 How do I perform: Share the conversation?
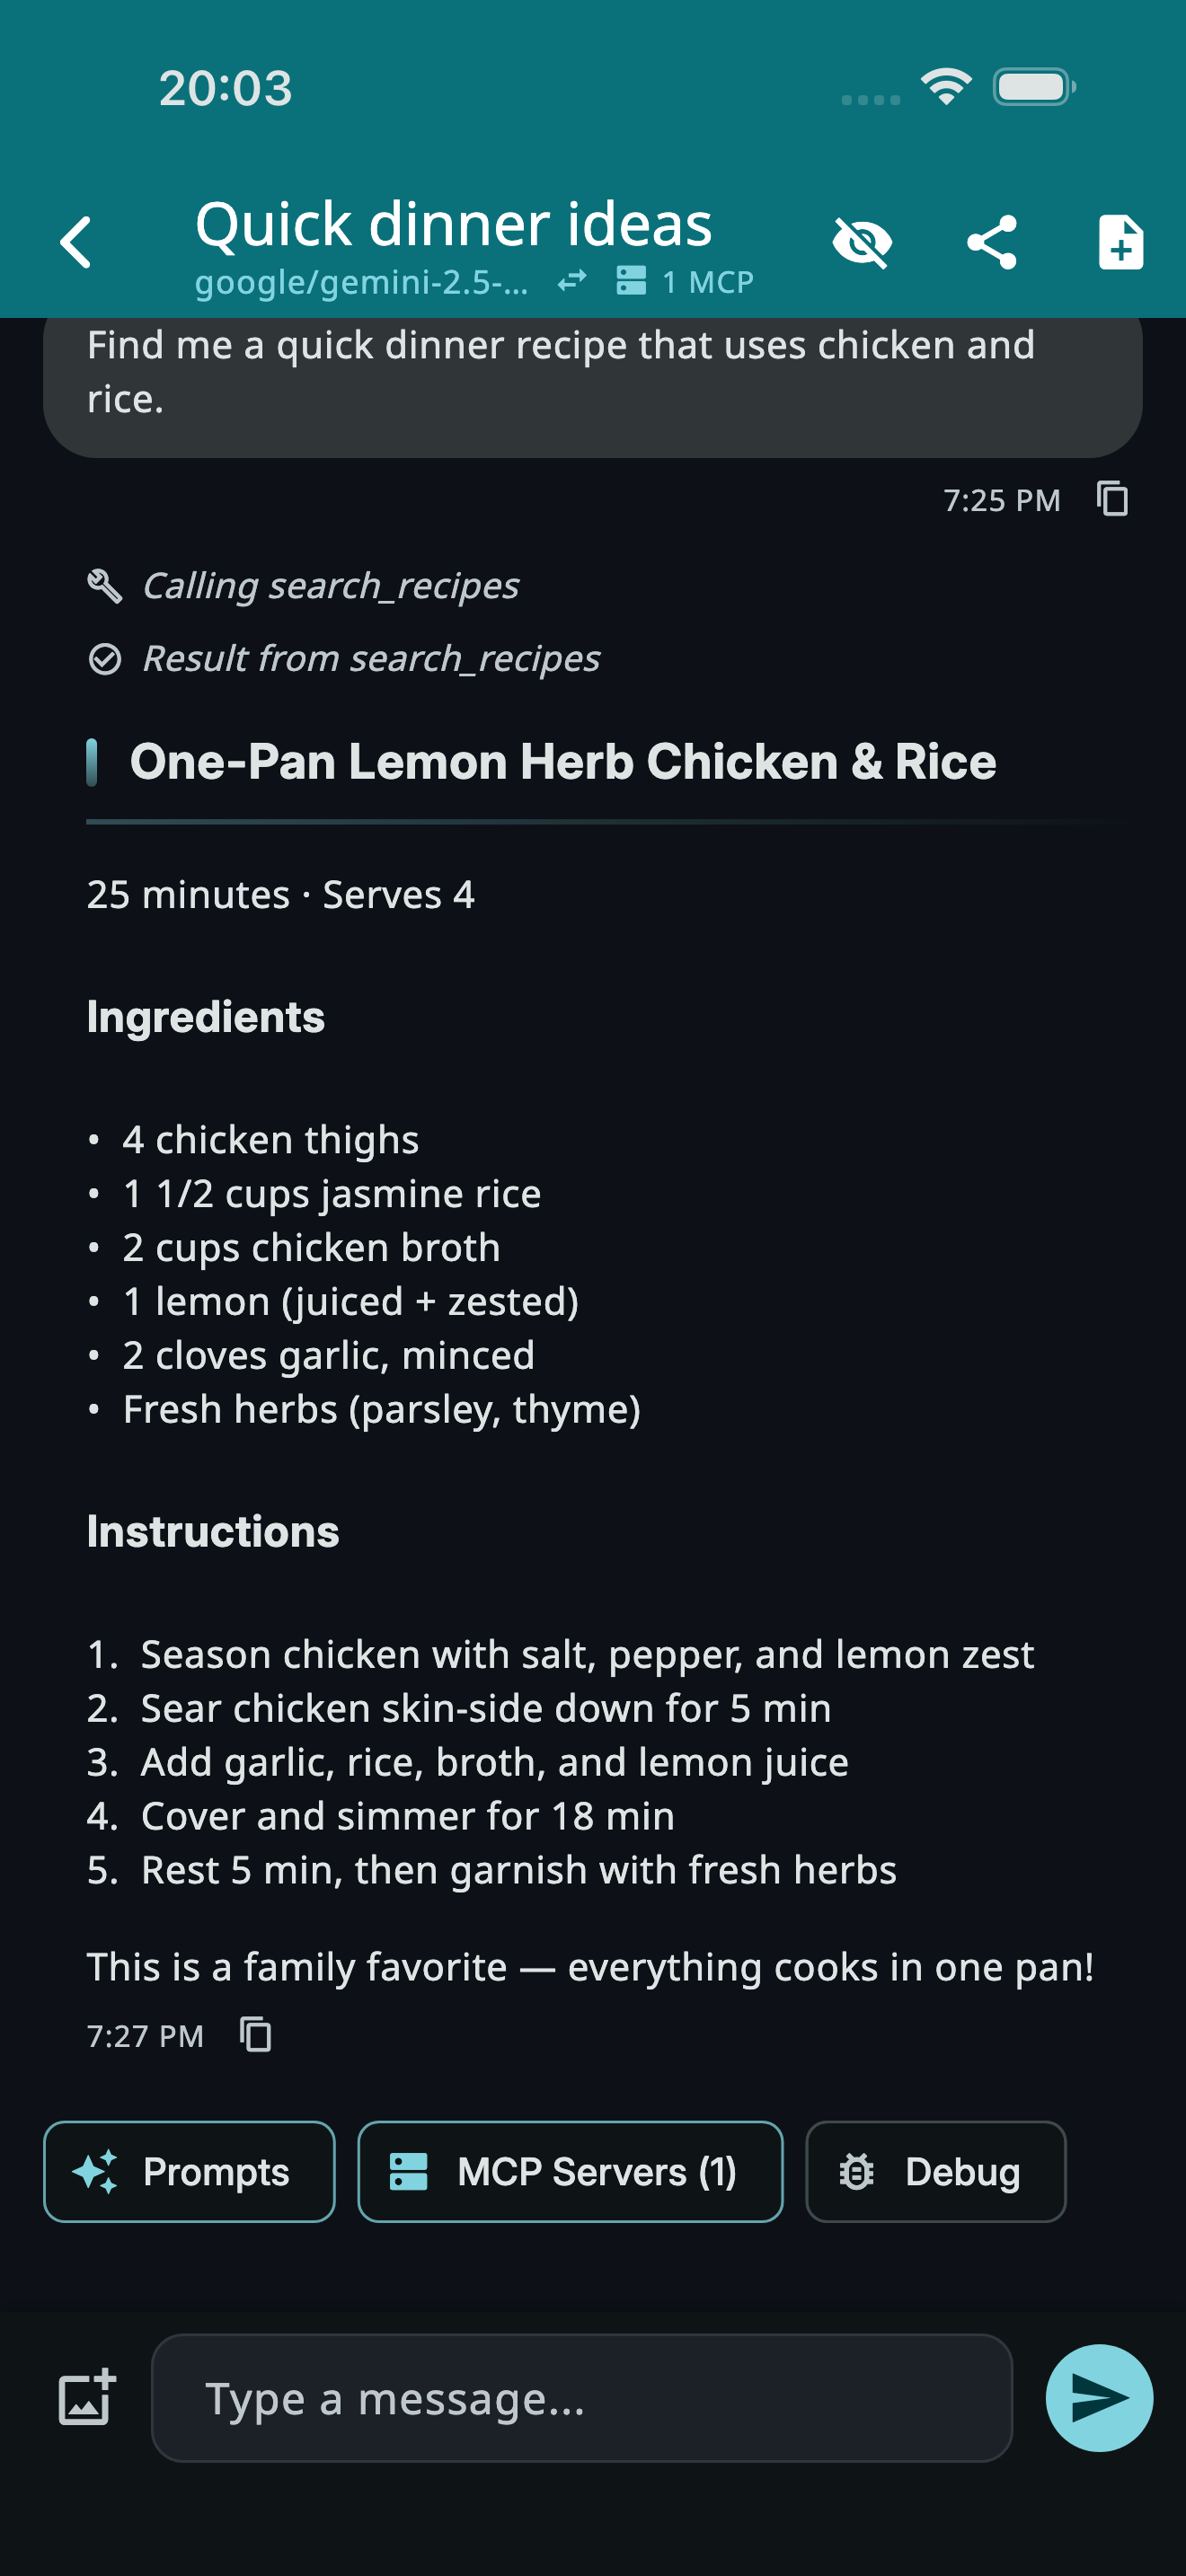(x=993, y=241)
